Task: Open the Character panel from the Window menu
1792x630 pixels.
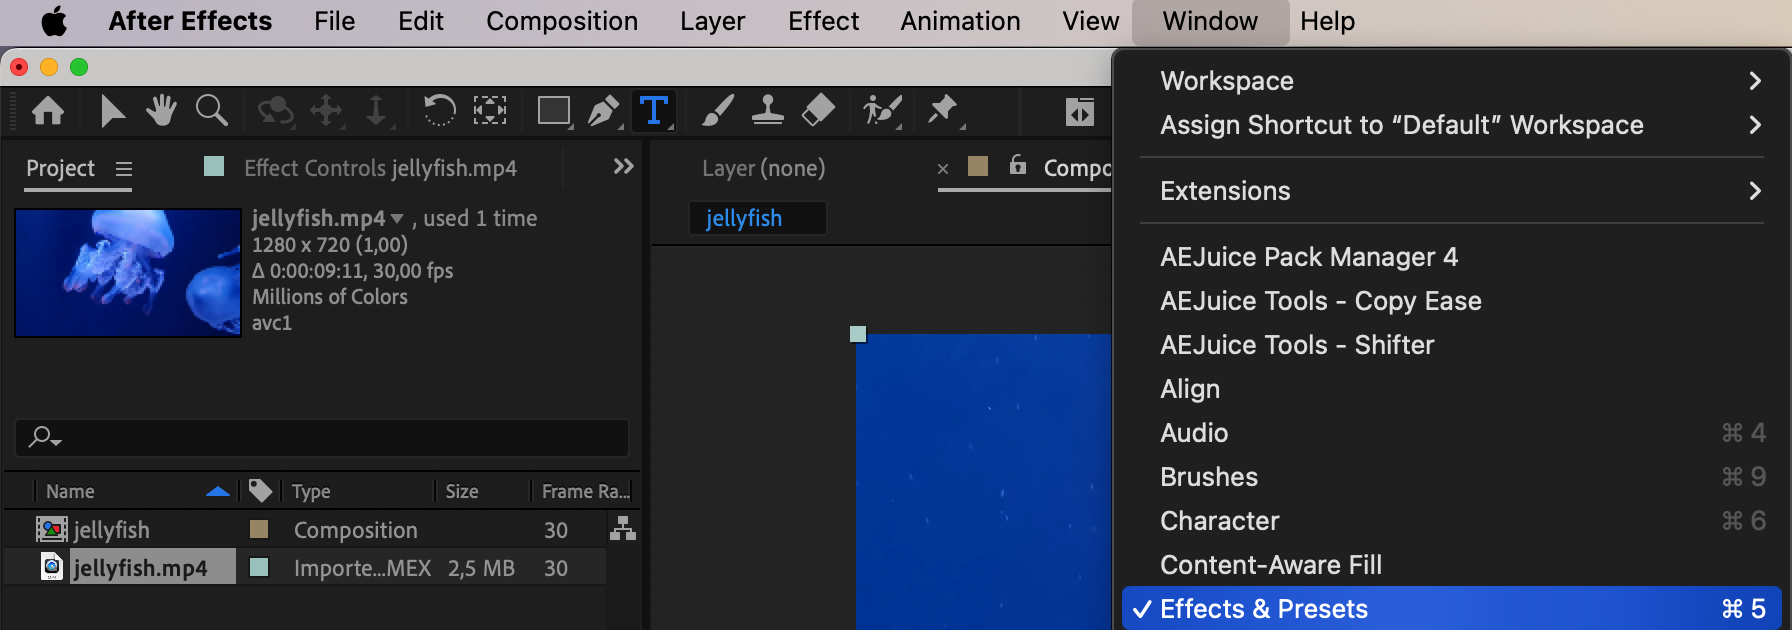Action: [1452, 521]
